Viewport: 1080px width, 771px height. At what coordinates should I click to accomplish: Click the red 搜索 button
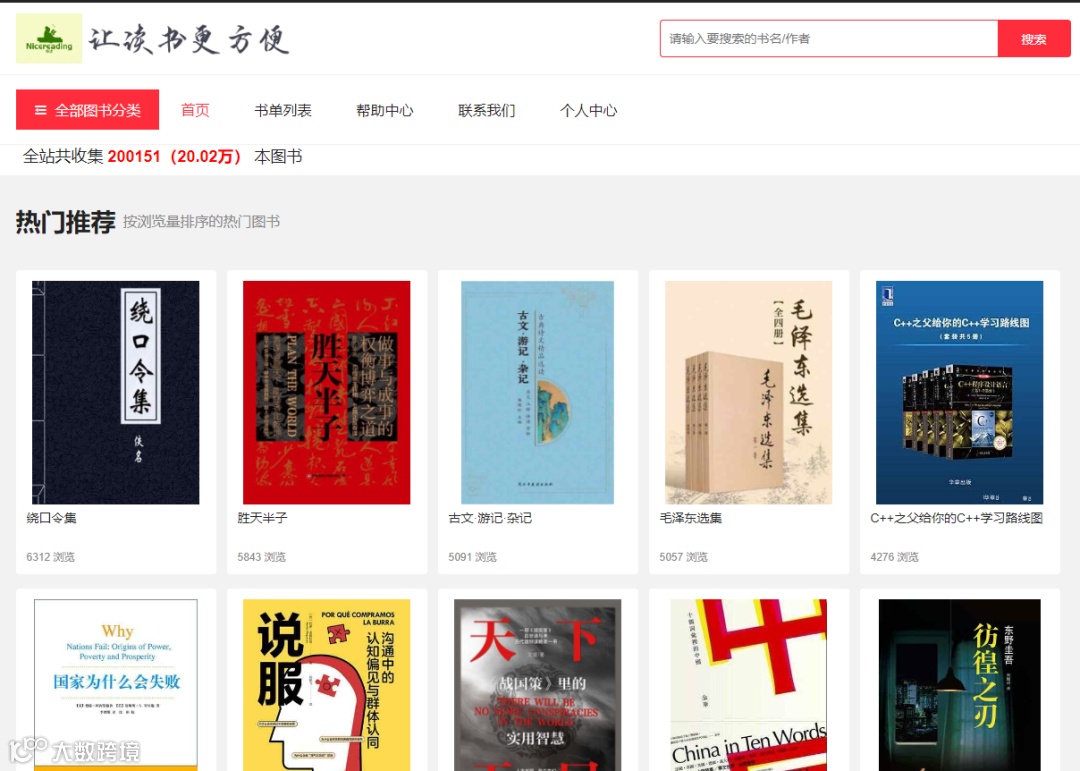[1034, 39]
